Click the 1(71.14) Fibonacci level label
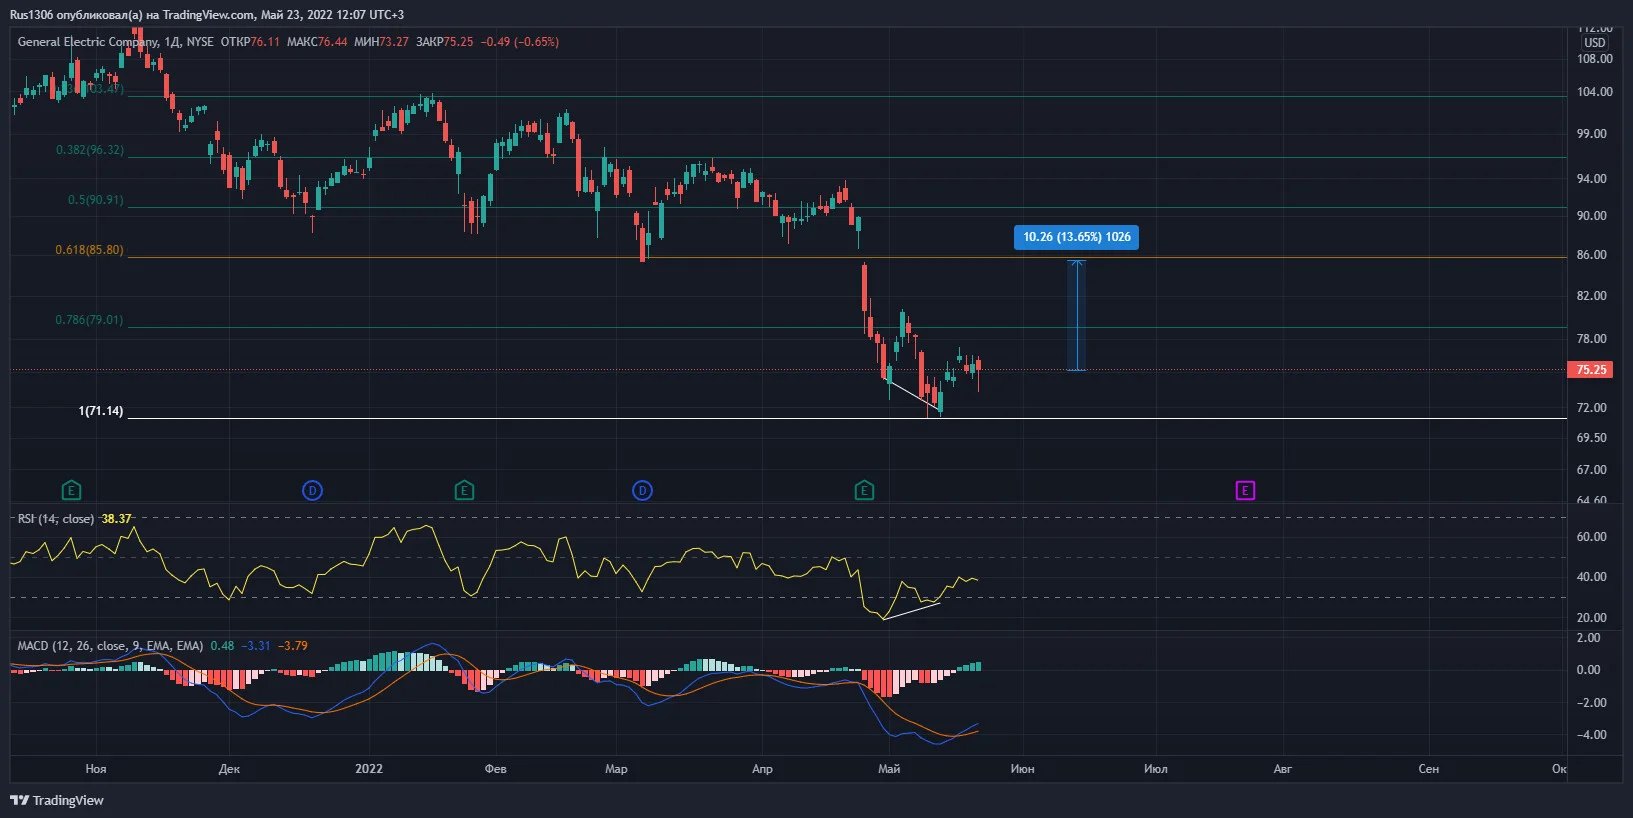The width and height of the screenshot is (1633, 818). 101,411
